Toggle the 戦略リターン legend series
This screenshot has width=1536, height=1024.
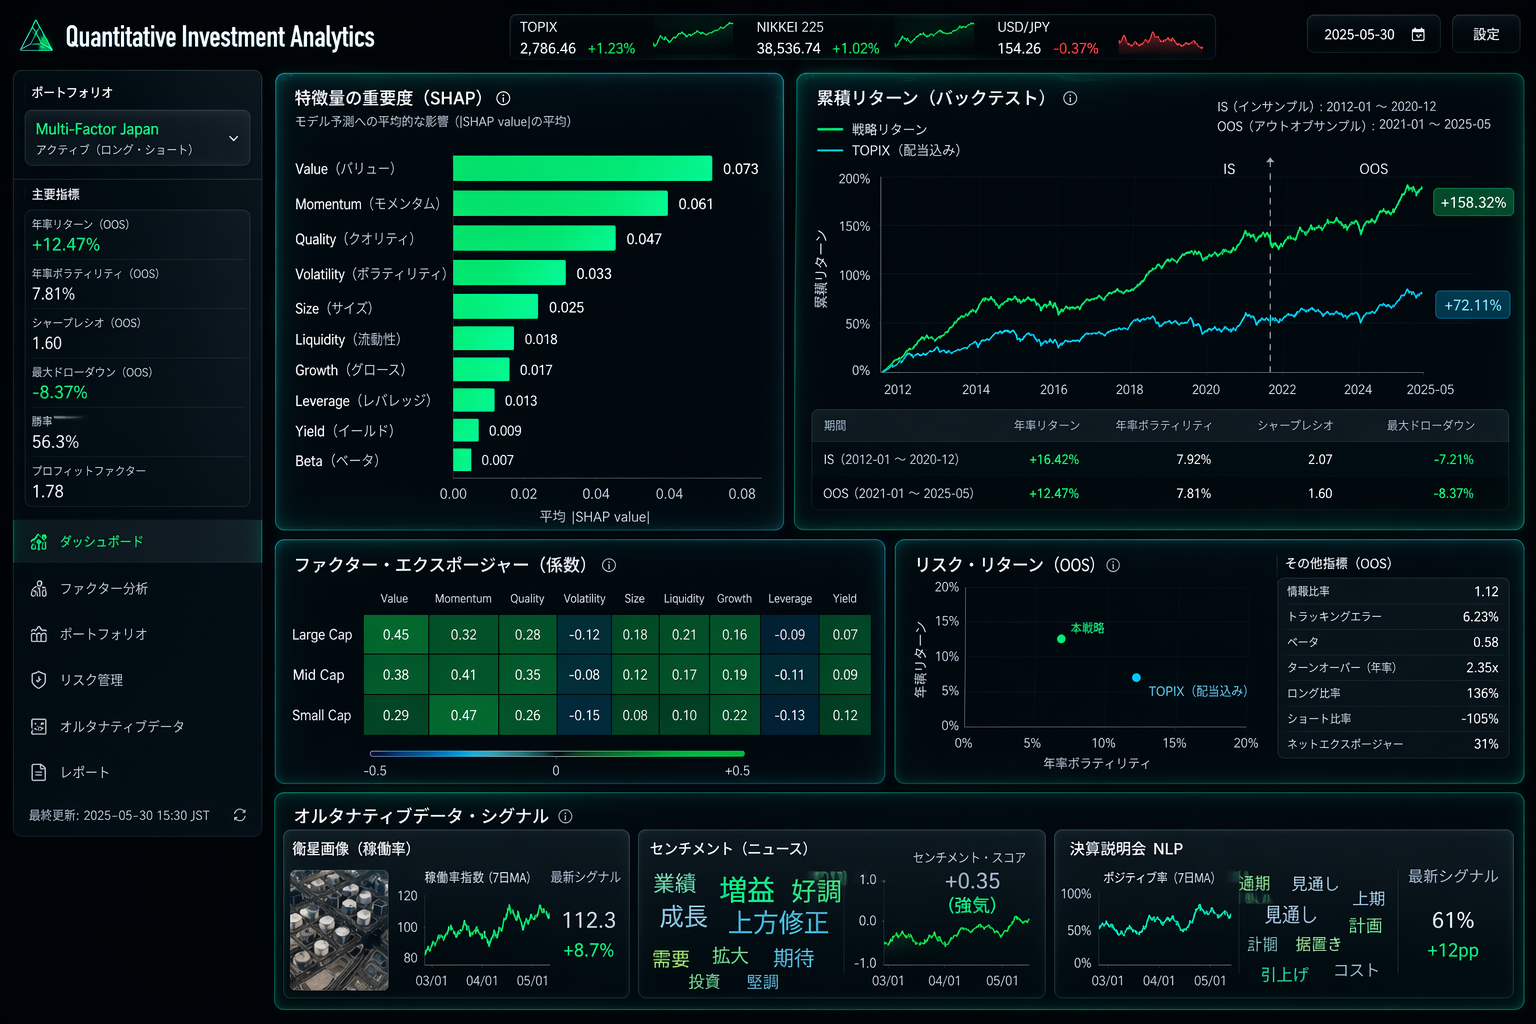(x=872, y=129)
